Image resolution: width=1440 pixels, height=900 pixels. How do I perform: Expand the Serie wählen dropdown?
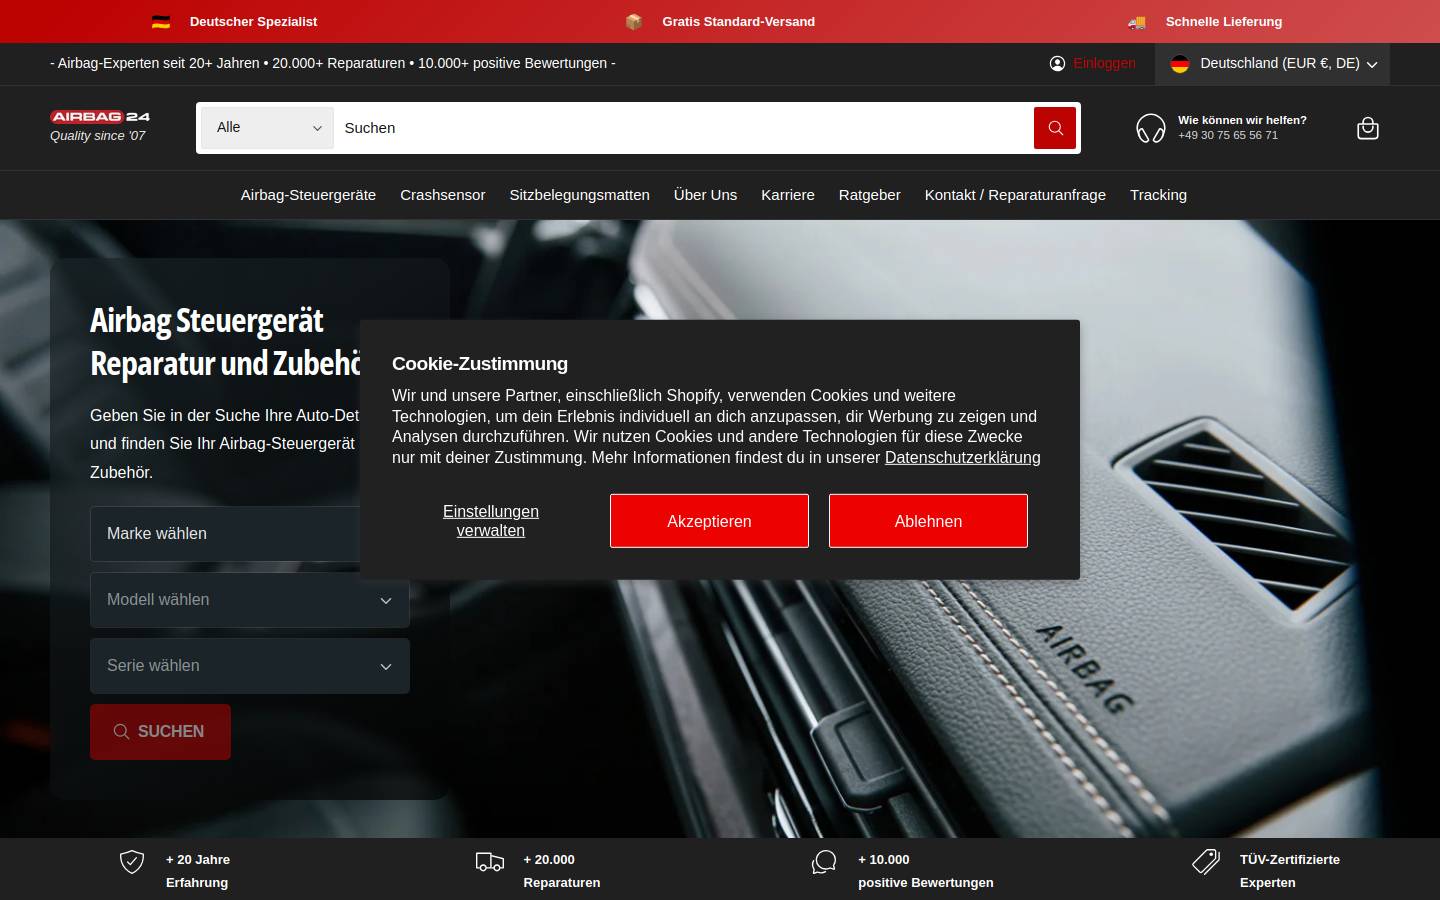tap(250, 666)
